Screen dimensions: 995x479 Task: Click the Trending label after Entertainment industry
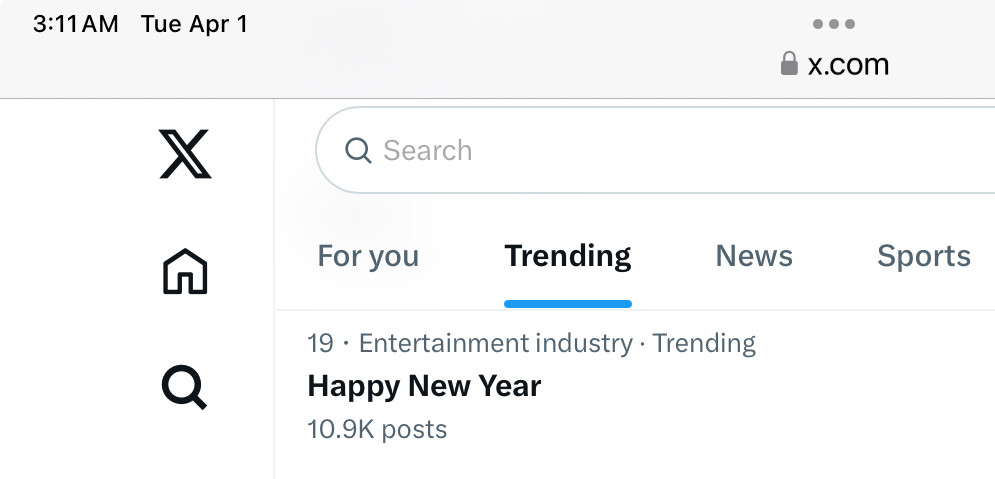(704, 343)
